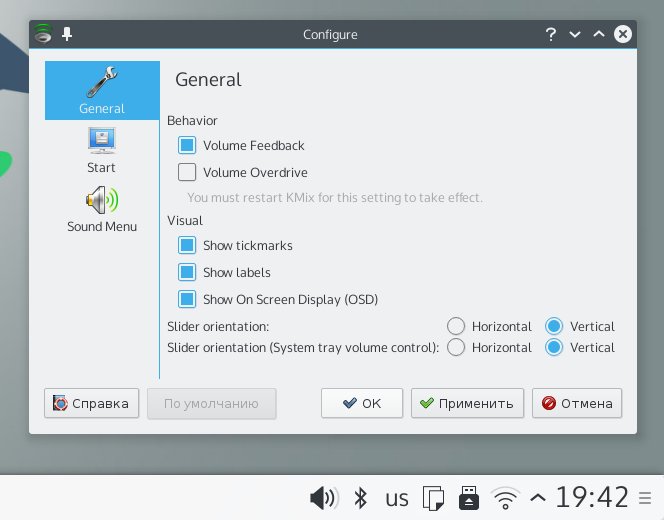Select Horizontal for Slider orientation
The height and width of the screenshot is (520, 664).
pos(456,326)
